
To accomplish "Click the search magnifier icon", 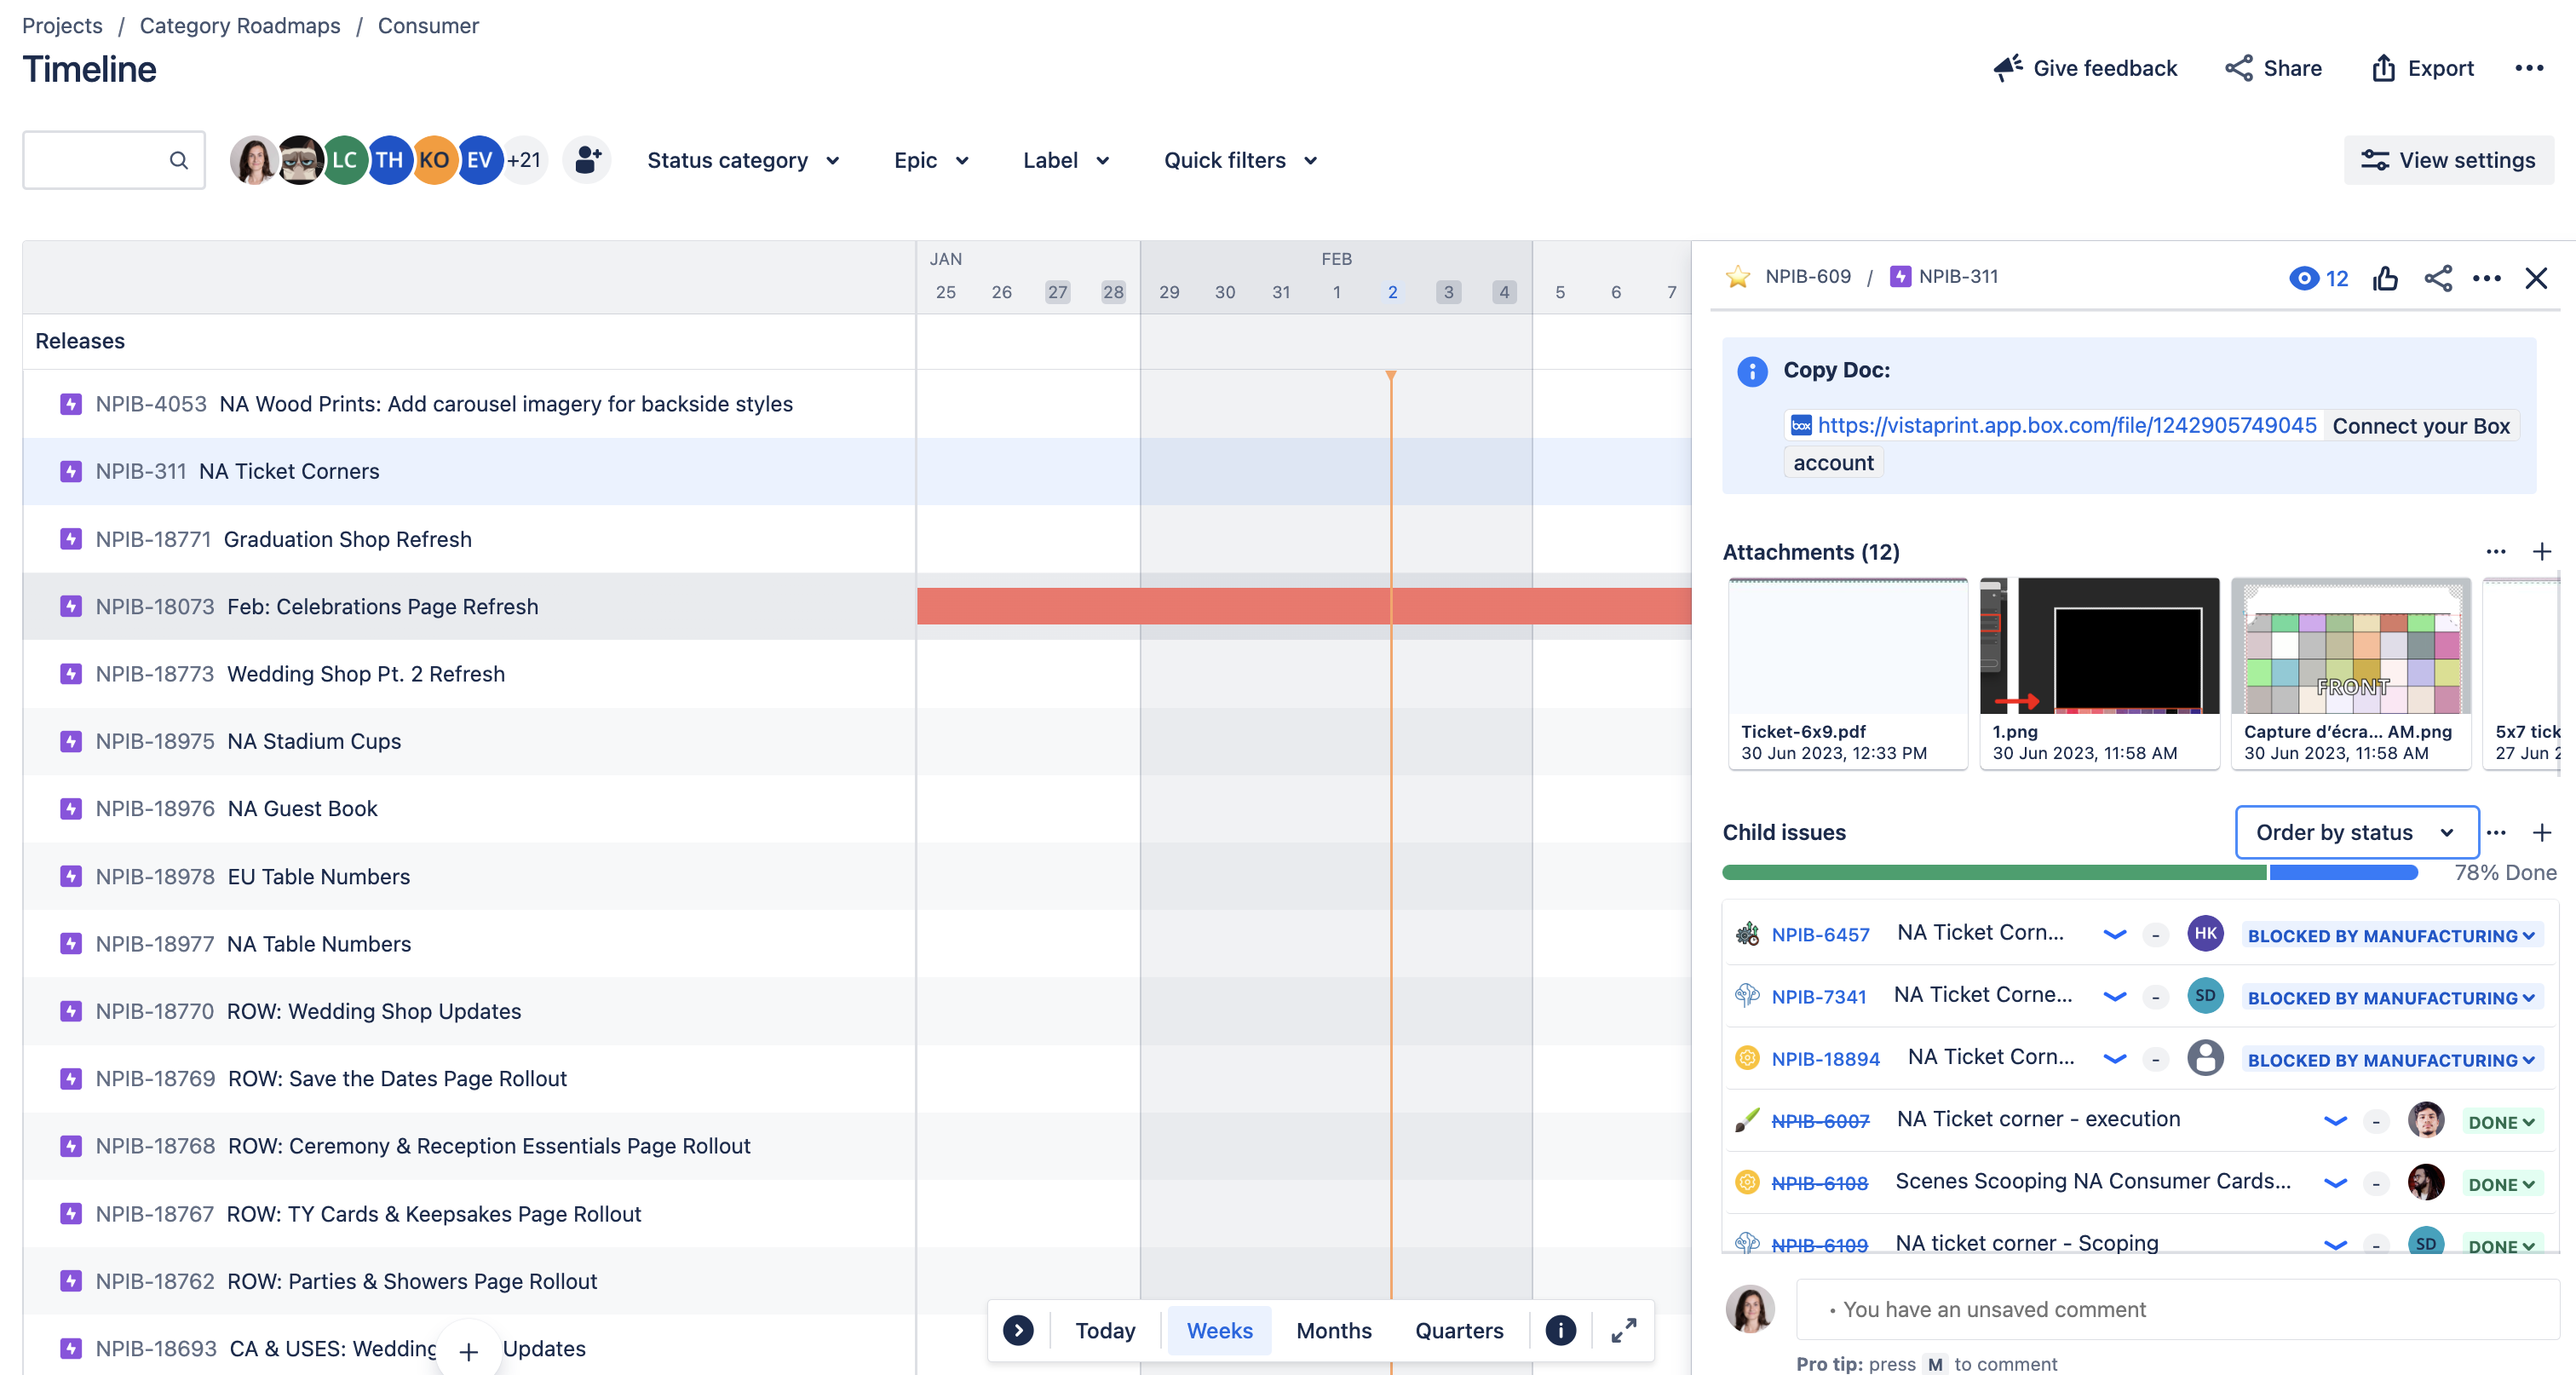I will click(179, 160).
